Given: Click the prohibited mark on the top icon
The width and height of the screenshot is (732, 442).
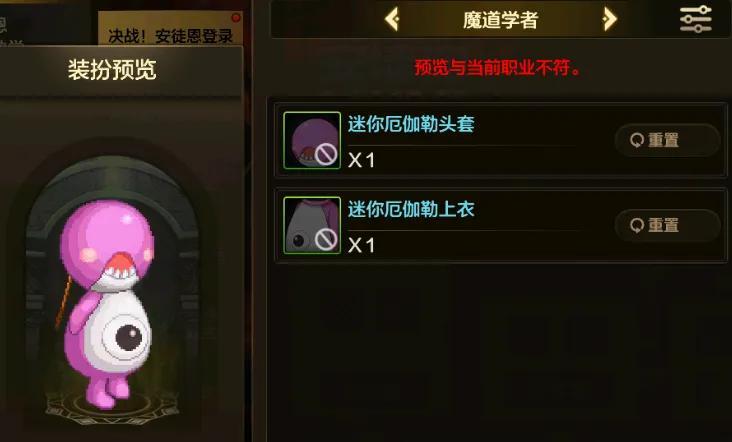Looking at the screenshot, I should [326, 240].
